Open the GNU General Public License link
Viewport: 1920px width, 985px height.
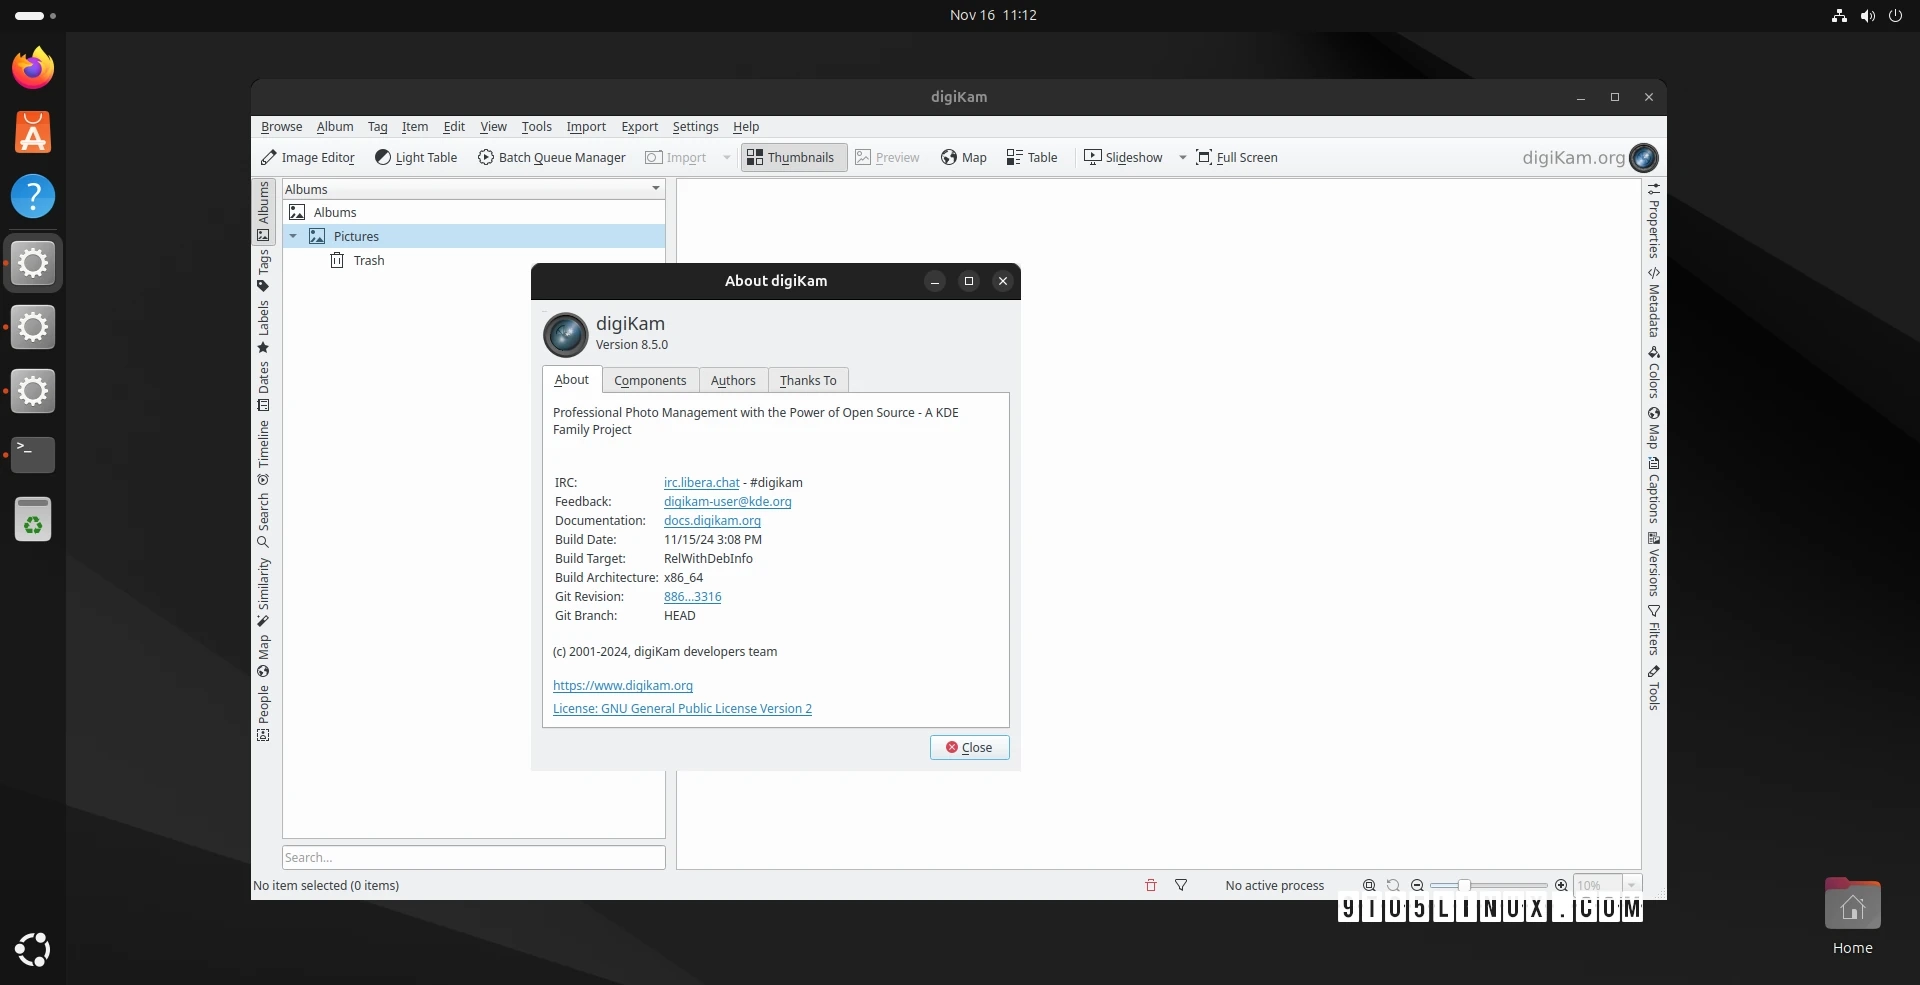[x=682, y=708]
